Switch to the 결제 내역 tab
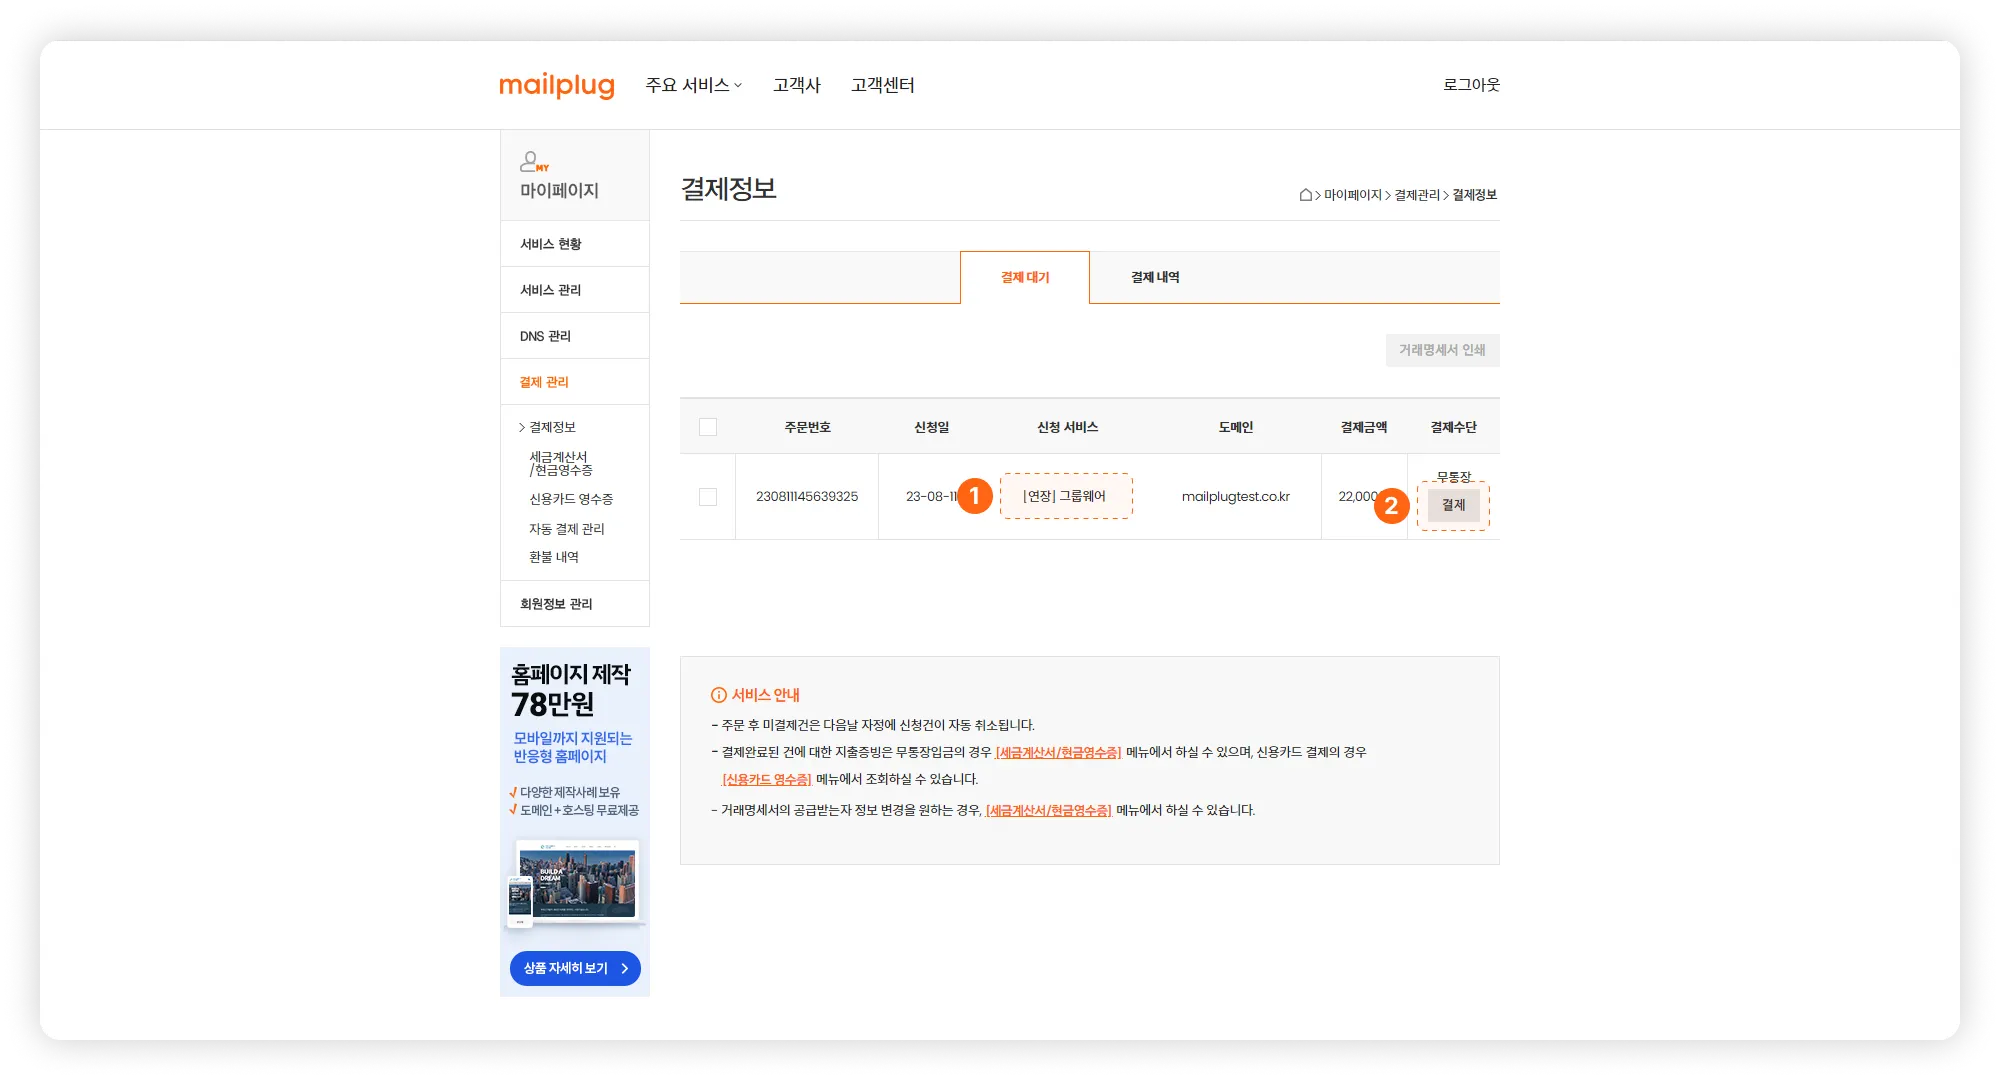This screenshot has width=2000, height=1080. coord(1155,278)
